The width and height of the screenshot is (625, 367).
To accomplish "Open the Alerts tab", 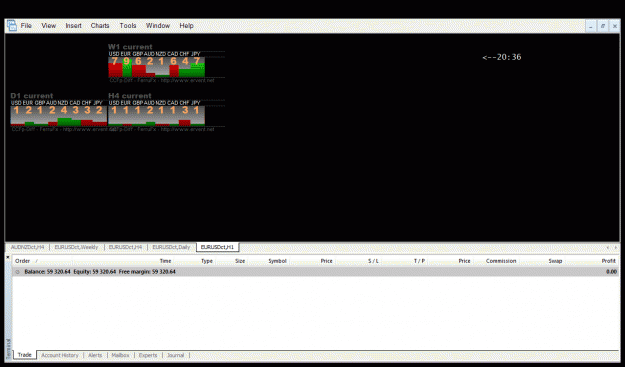I will [x=95, y=355].
